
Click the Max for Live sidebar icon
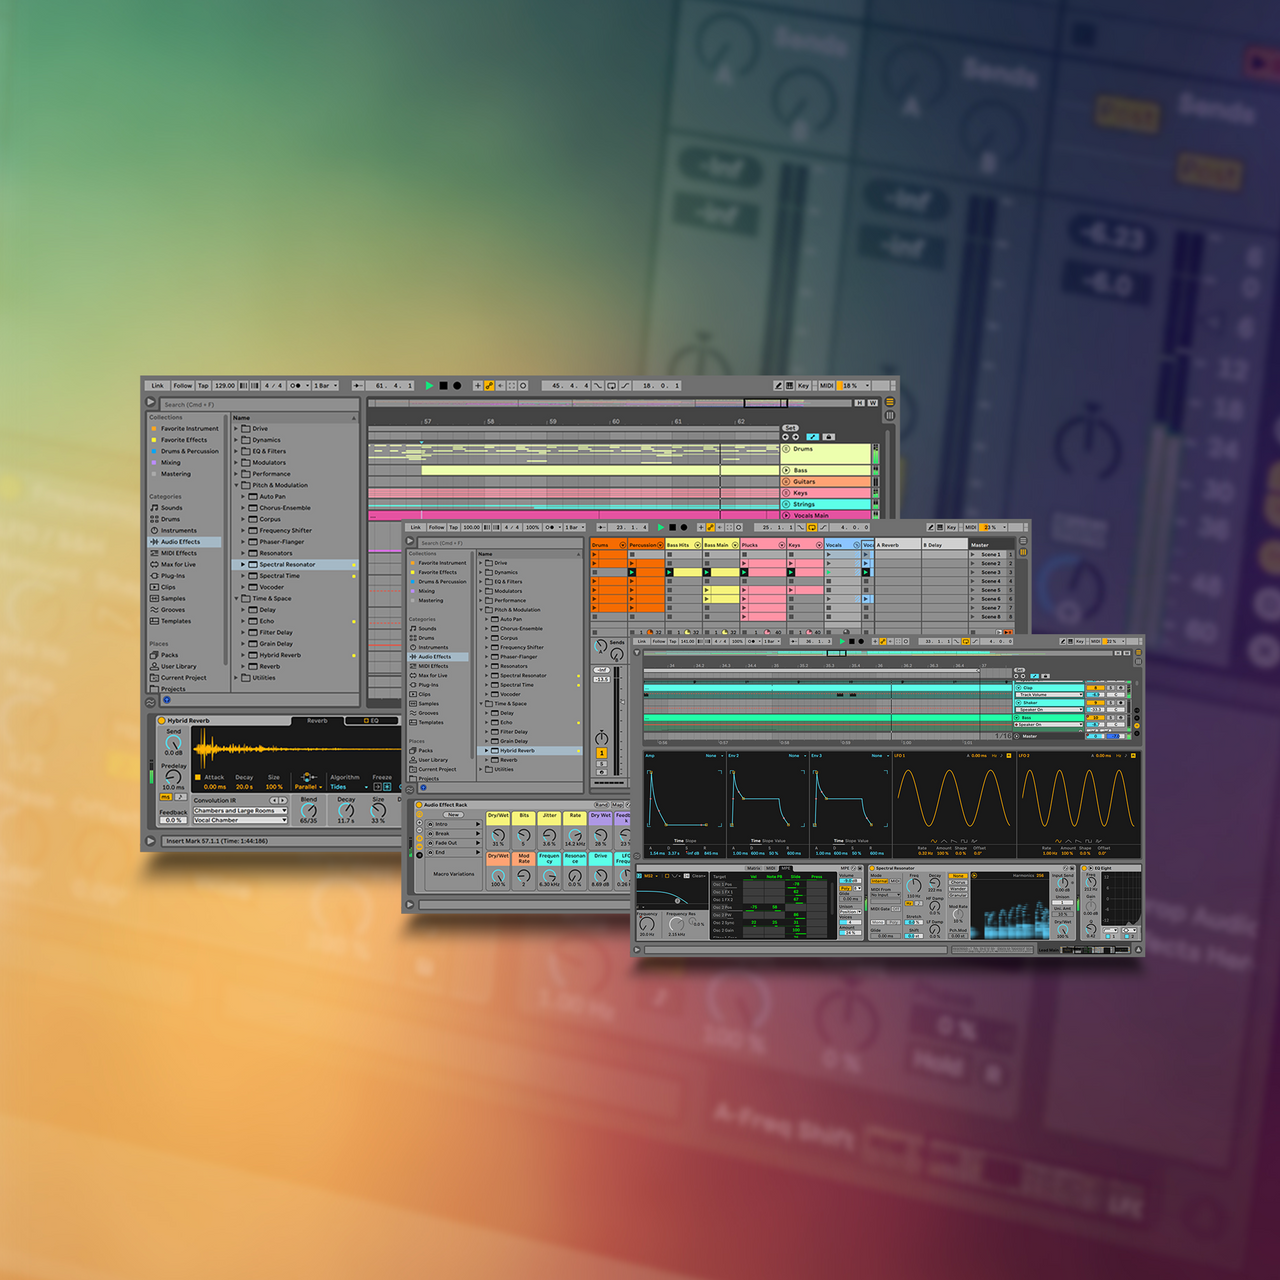tap(152, 564)
